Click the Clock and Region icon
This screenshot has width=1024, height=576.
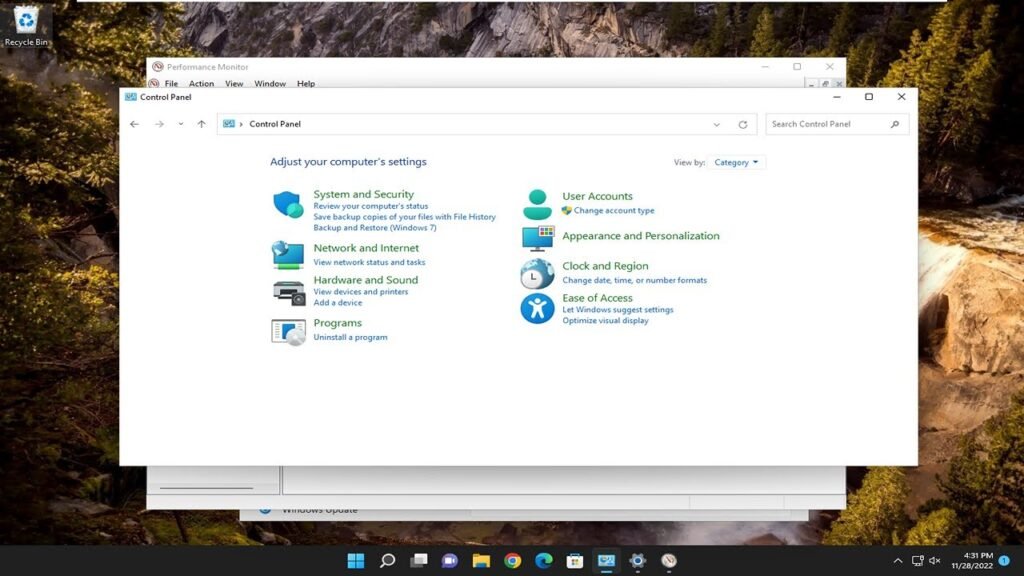pyautogui.click(x=537, y=273)
